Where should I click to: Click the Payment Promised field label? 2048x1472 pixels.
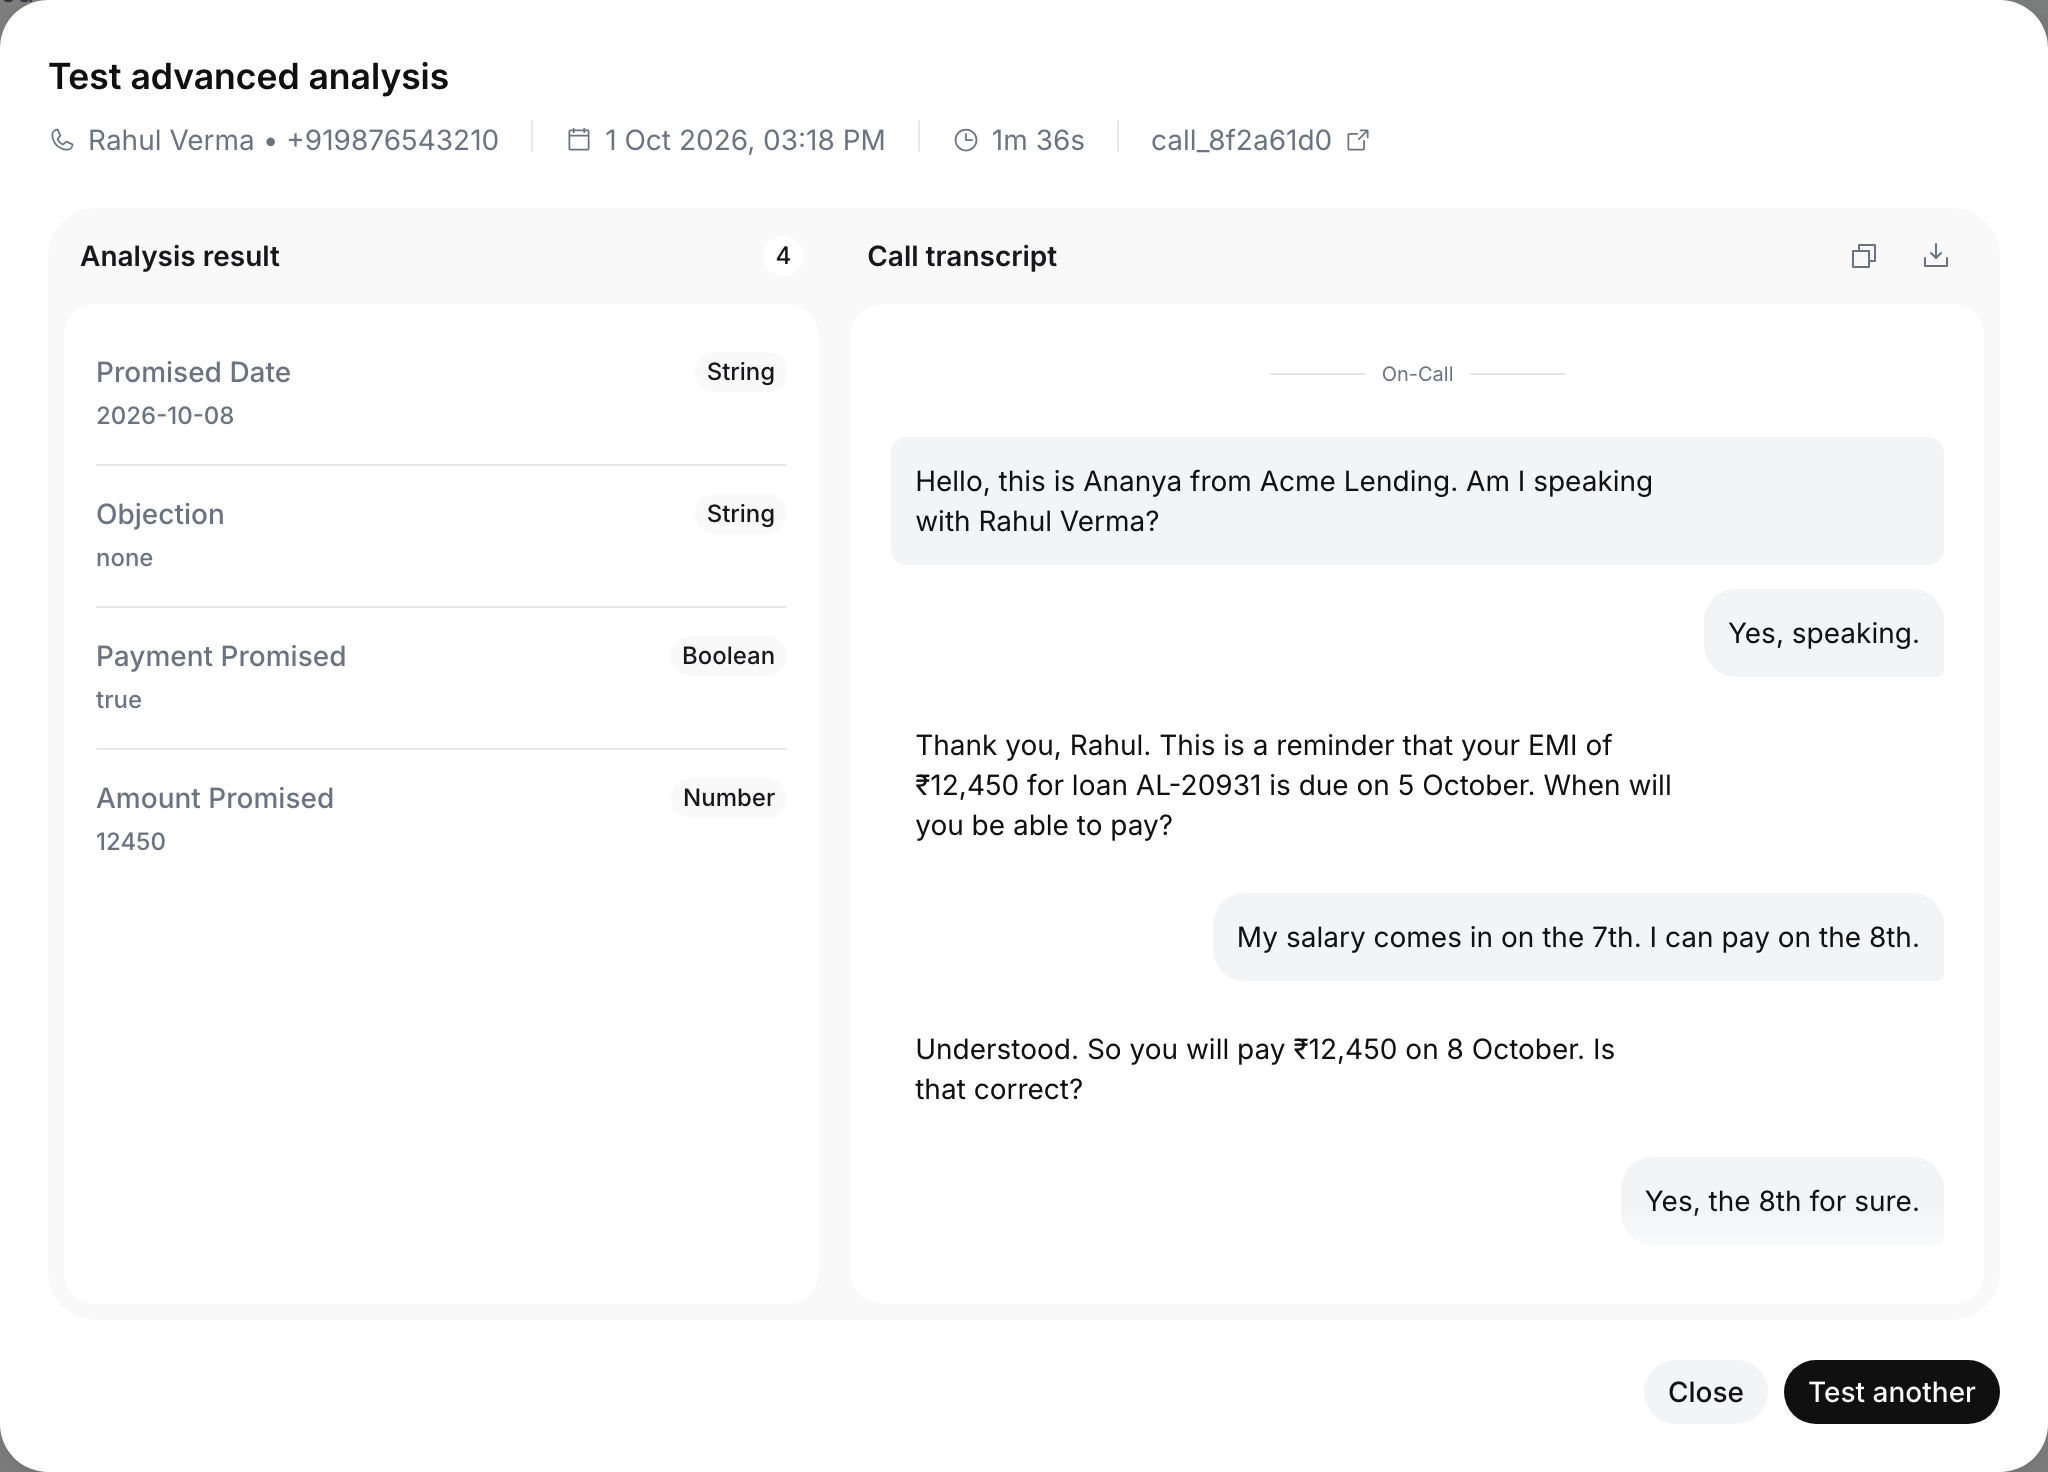pyautogui.click(x=221, y=656)
